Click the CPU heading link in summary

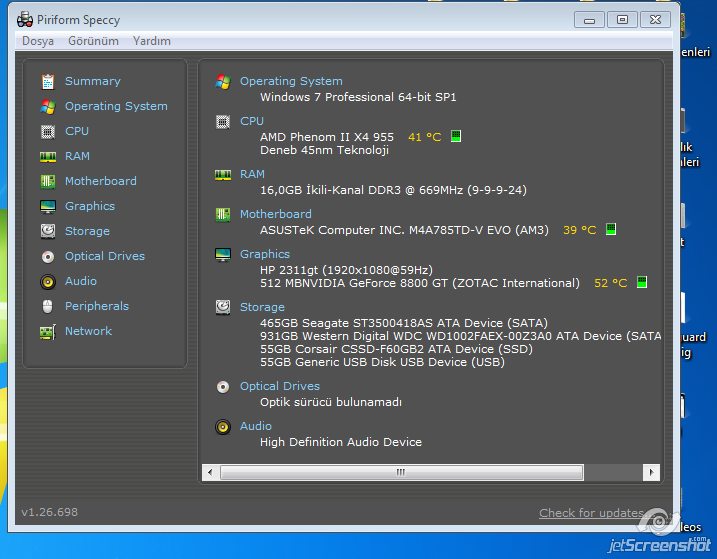tap(252, 122)
